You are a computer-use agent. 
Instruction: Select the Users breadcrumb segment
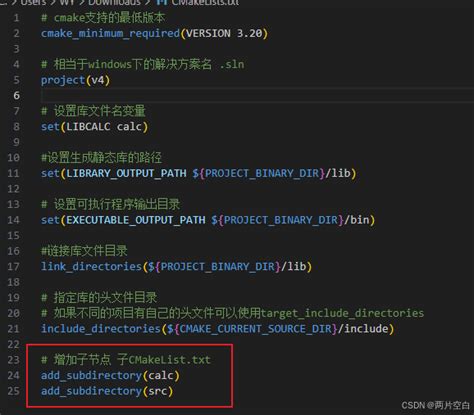(33, 2)
